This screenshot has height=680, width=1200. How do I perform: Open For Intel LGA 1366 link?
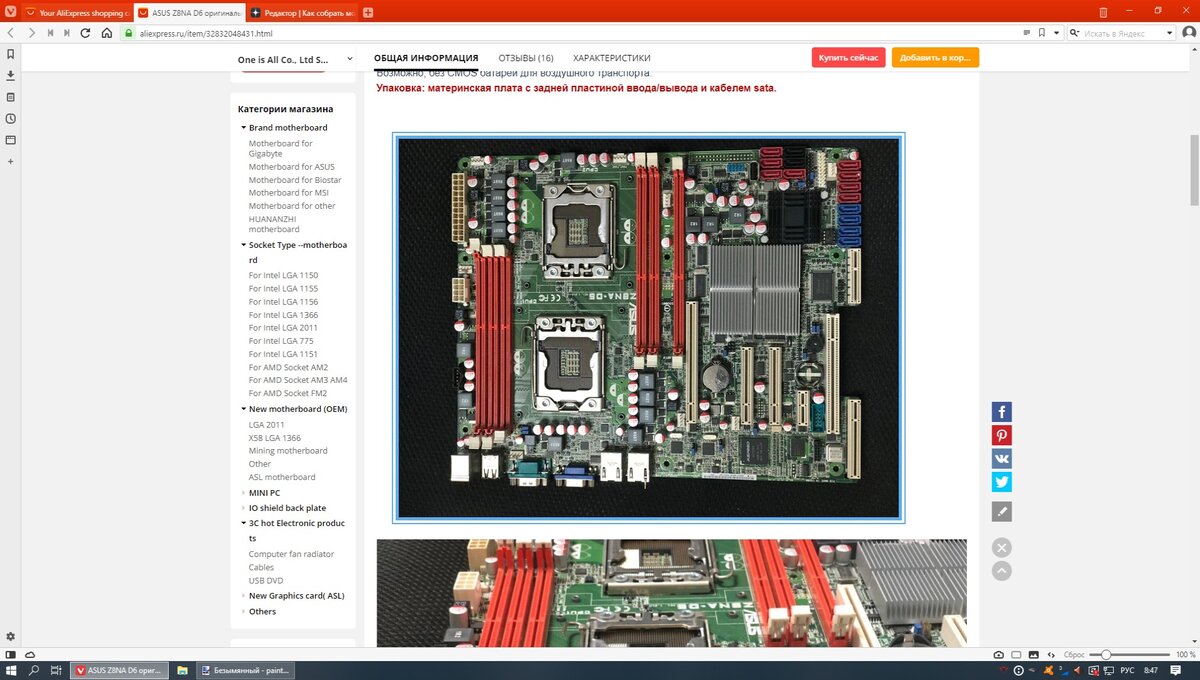283,315
